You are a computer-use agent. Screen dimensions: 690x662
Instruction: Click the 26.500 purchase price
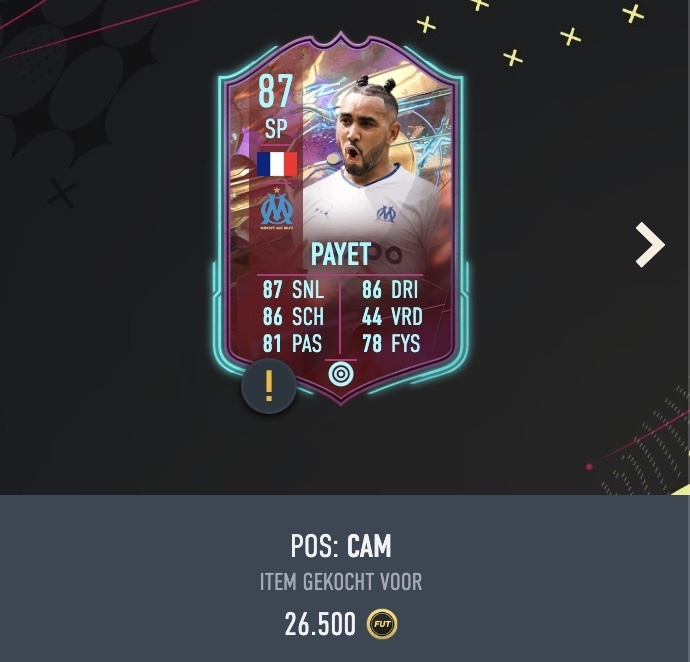click(320, 624)
